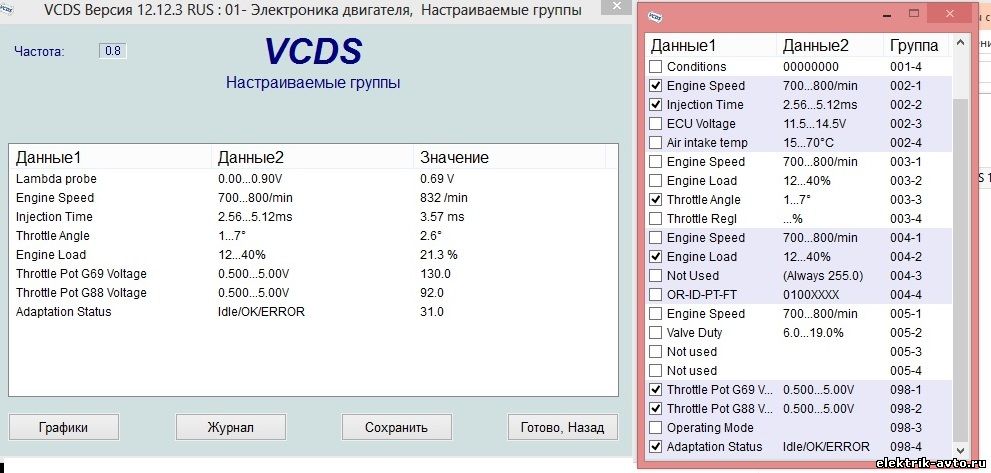Untick Engine Load 004-2 checkbox
This screenshot has height=473, width=991.
pyautogui.click(x=656, y=257)
